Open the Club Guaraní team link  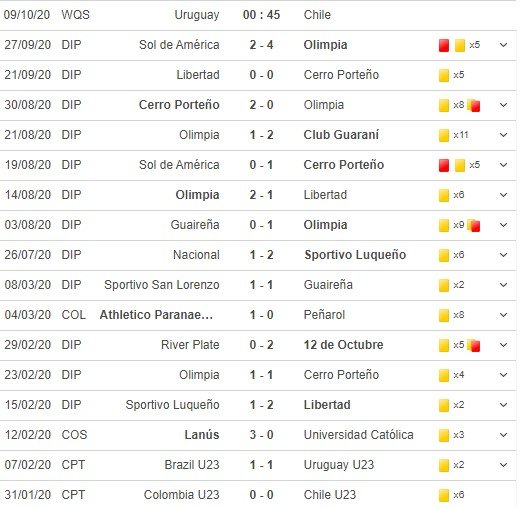[x=341, y=135]
